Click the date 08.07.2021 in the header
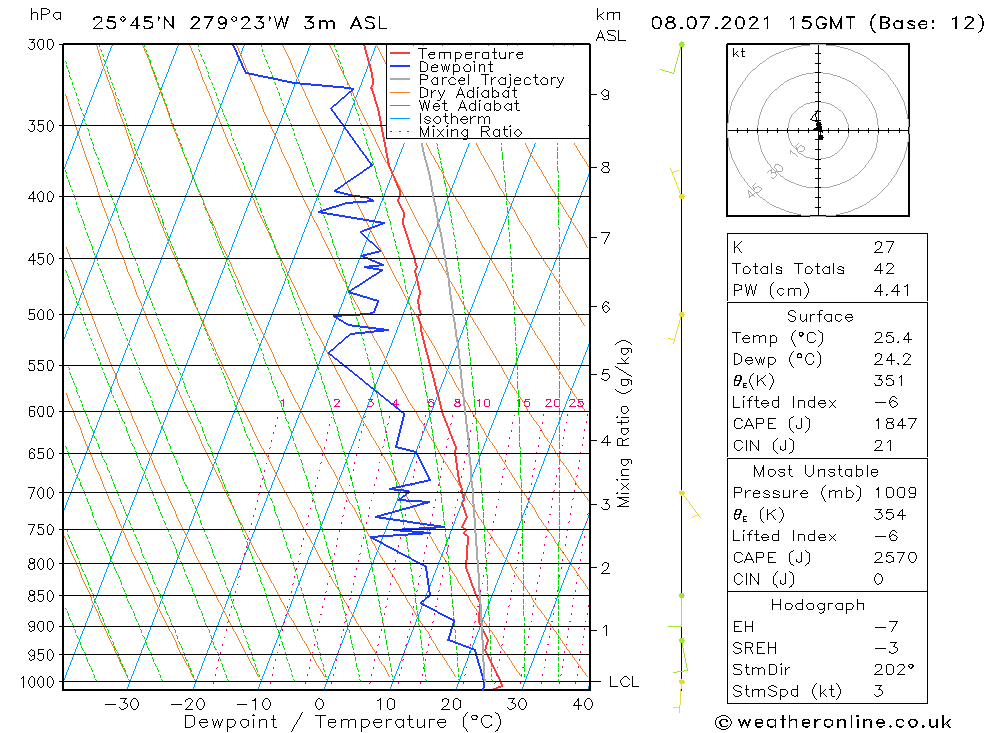This screenshot has height=733, width=1000. coord(710,23)
